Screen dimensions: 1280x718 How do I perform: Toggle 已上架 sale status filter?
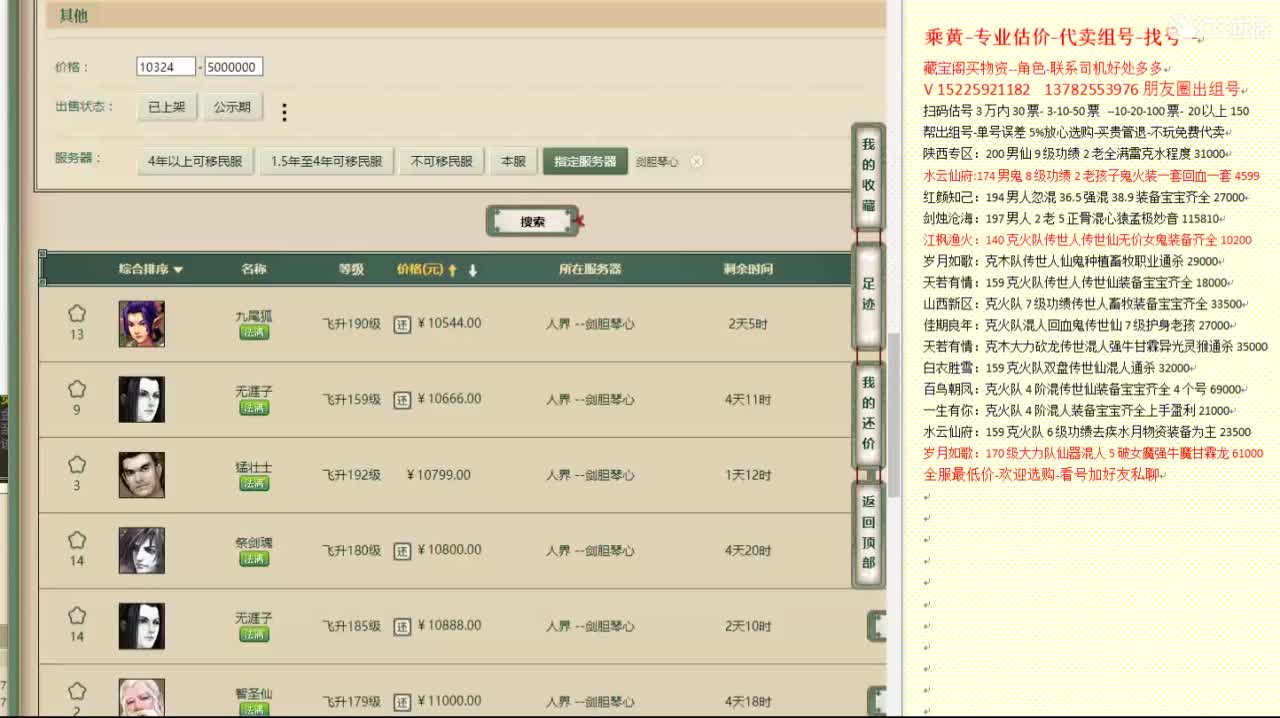(167, 107)
